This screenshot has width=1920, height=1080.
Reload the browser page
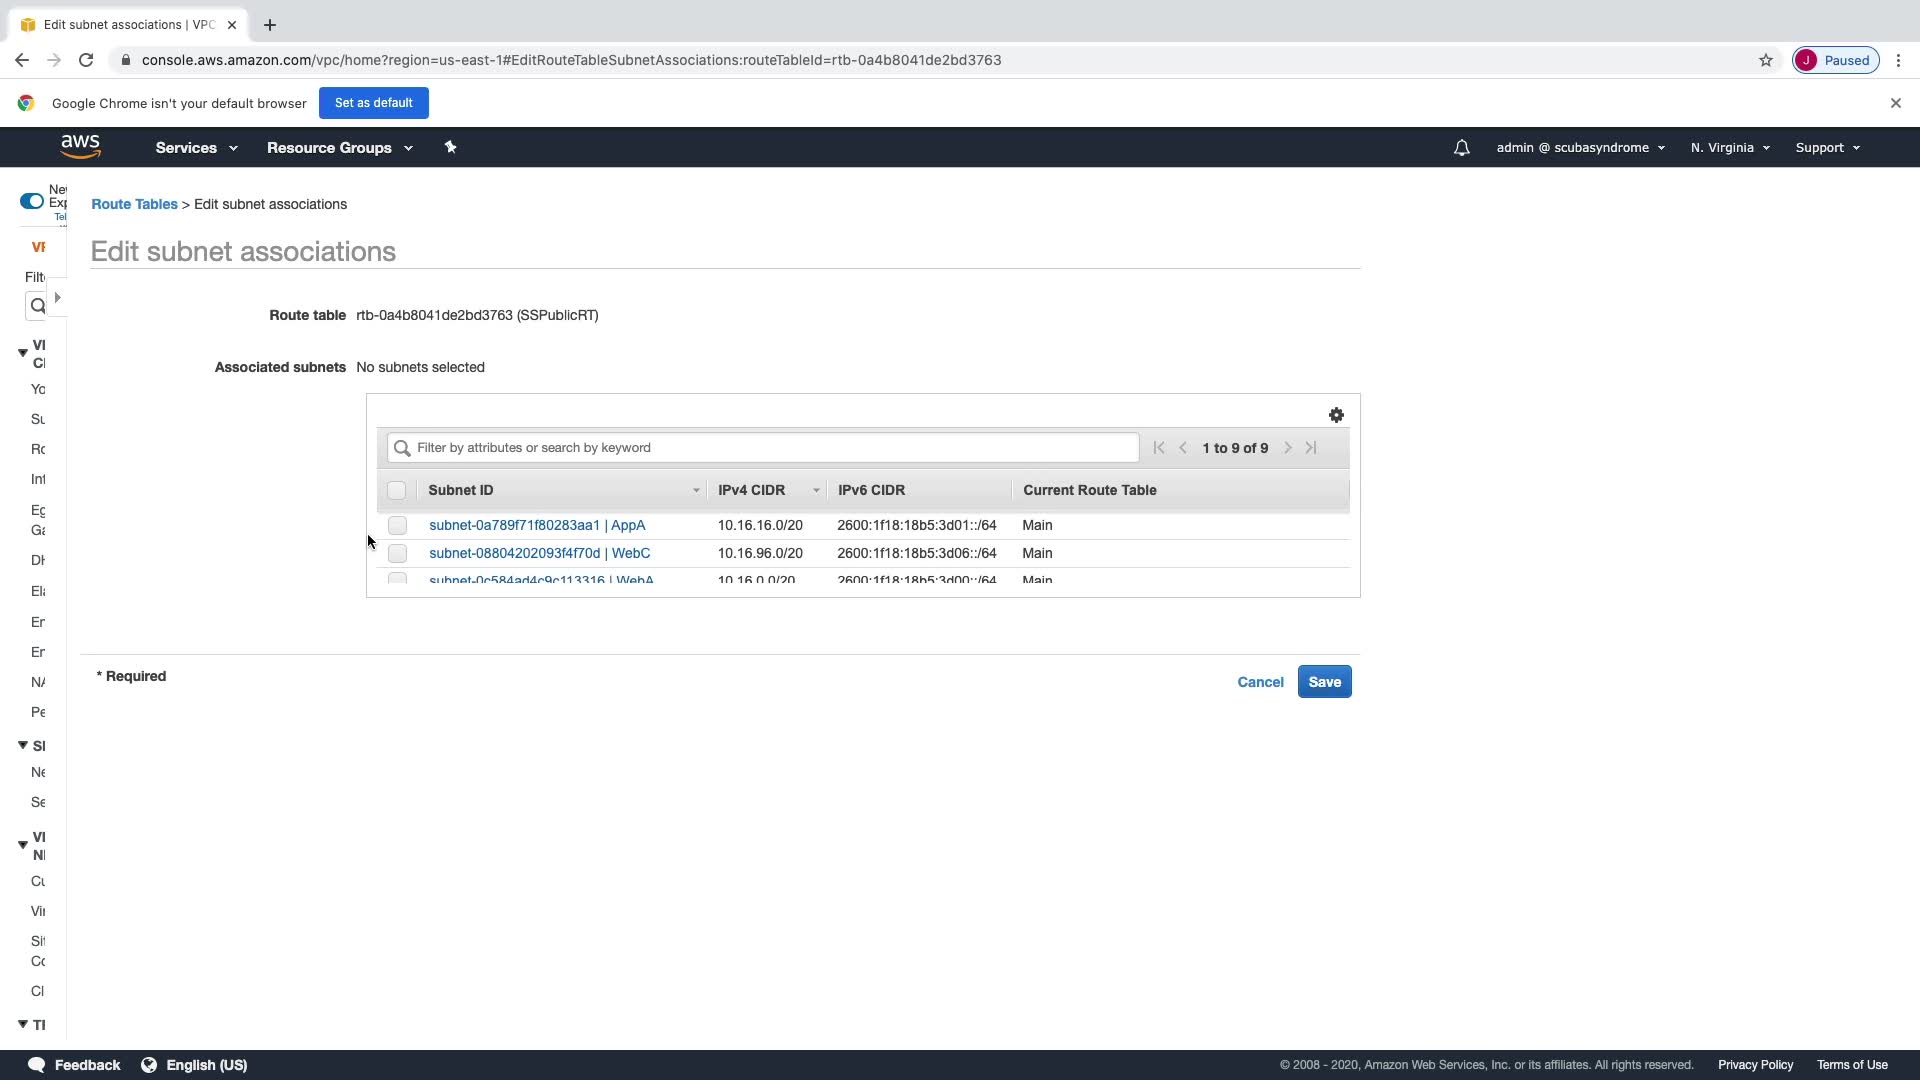tap(86, 60)
